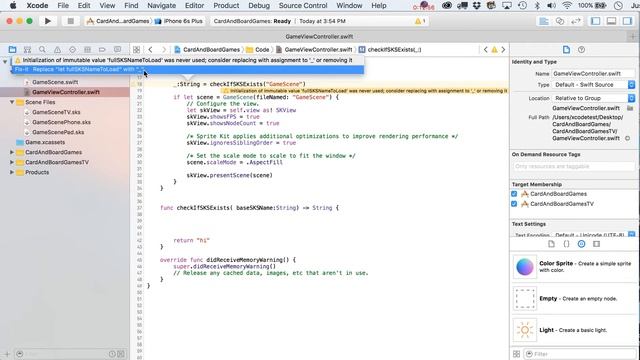This screenshot has height=360, width=640.
Task: Open the breakpoint navigator
Action: point(102,49)
